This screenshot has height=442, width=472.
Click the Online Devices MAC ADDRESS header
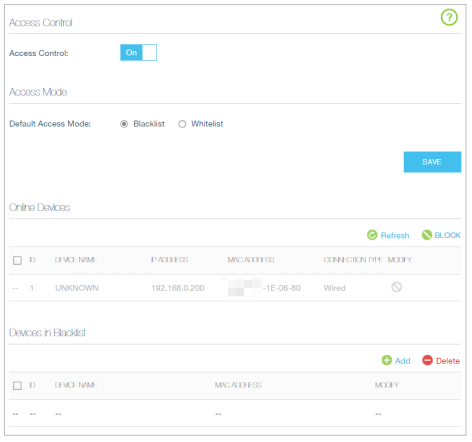click(251, 260)
